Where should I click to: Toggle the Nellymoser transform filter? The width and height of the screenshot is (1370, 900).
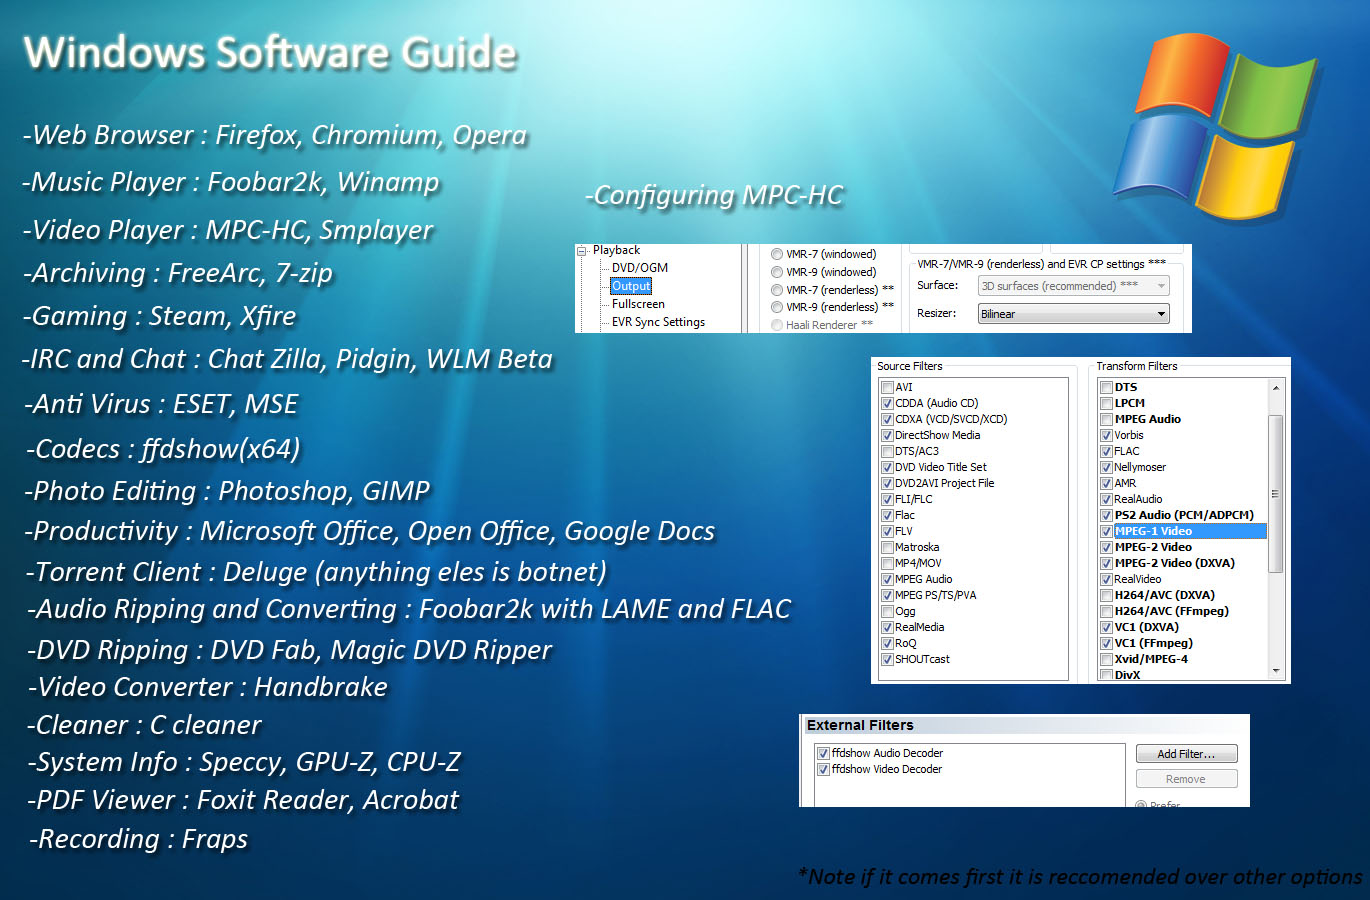(1106, 468)
